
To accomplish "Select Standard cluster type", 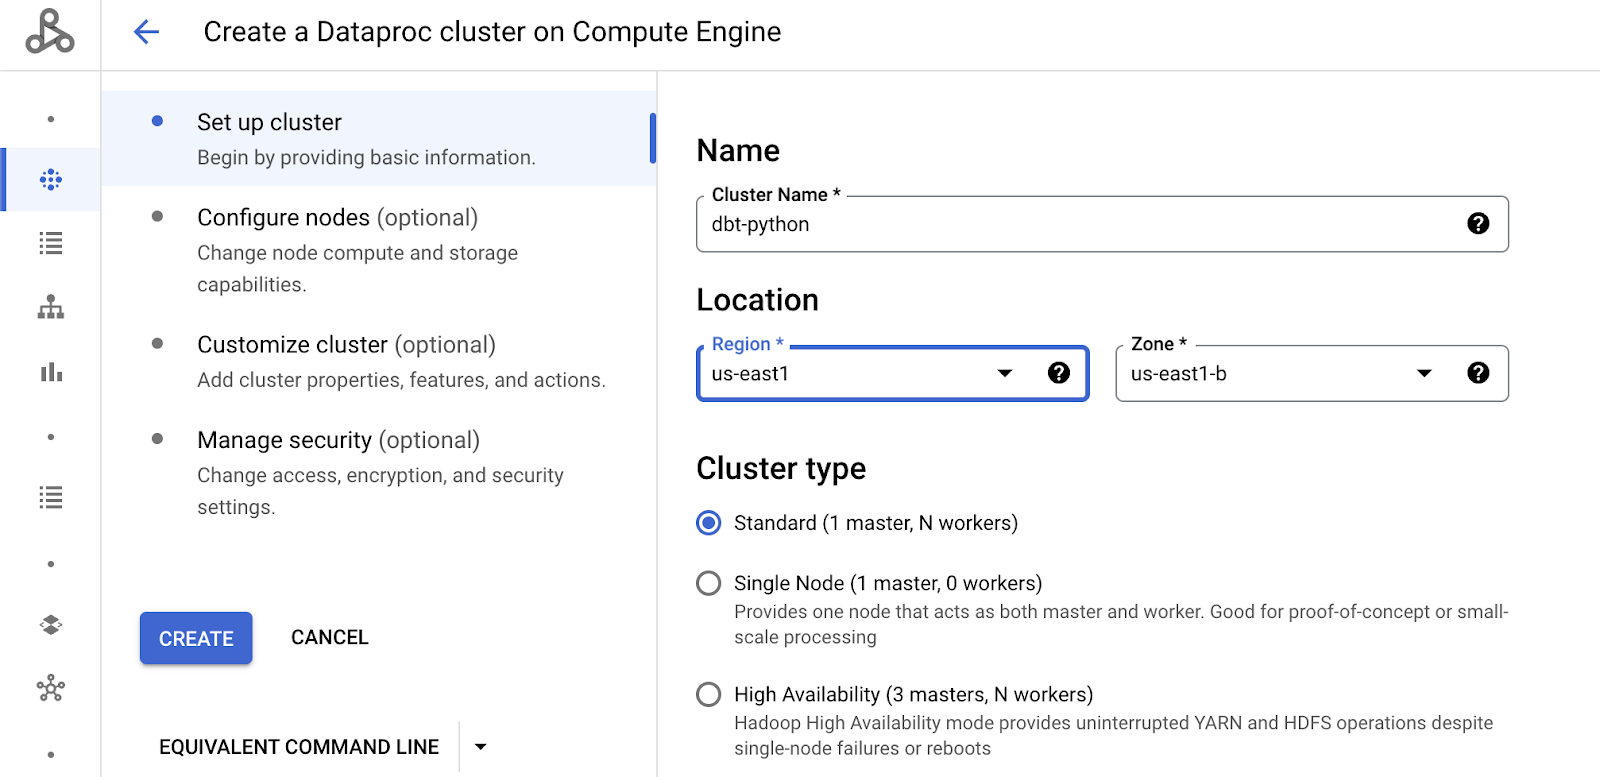I will (x=709, y=523).
